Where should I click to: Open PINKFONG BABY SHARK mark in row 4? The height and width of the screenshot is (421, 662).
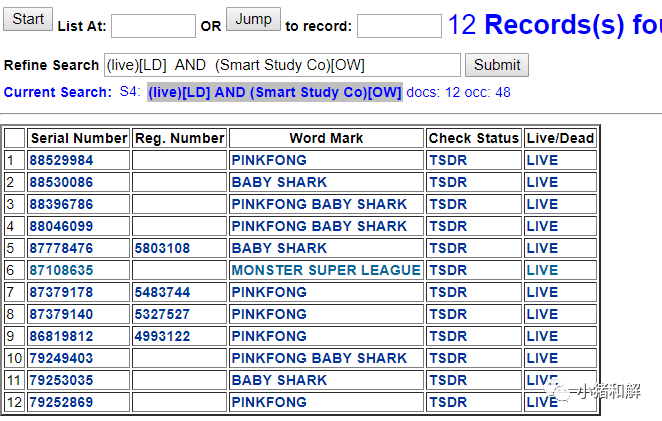point(320,226)
